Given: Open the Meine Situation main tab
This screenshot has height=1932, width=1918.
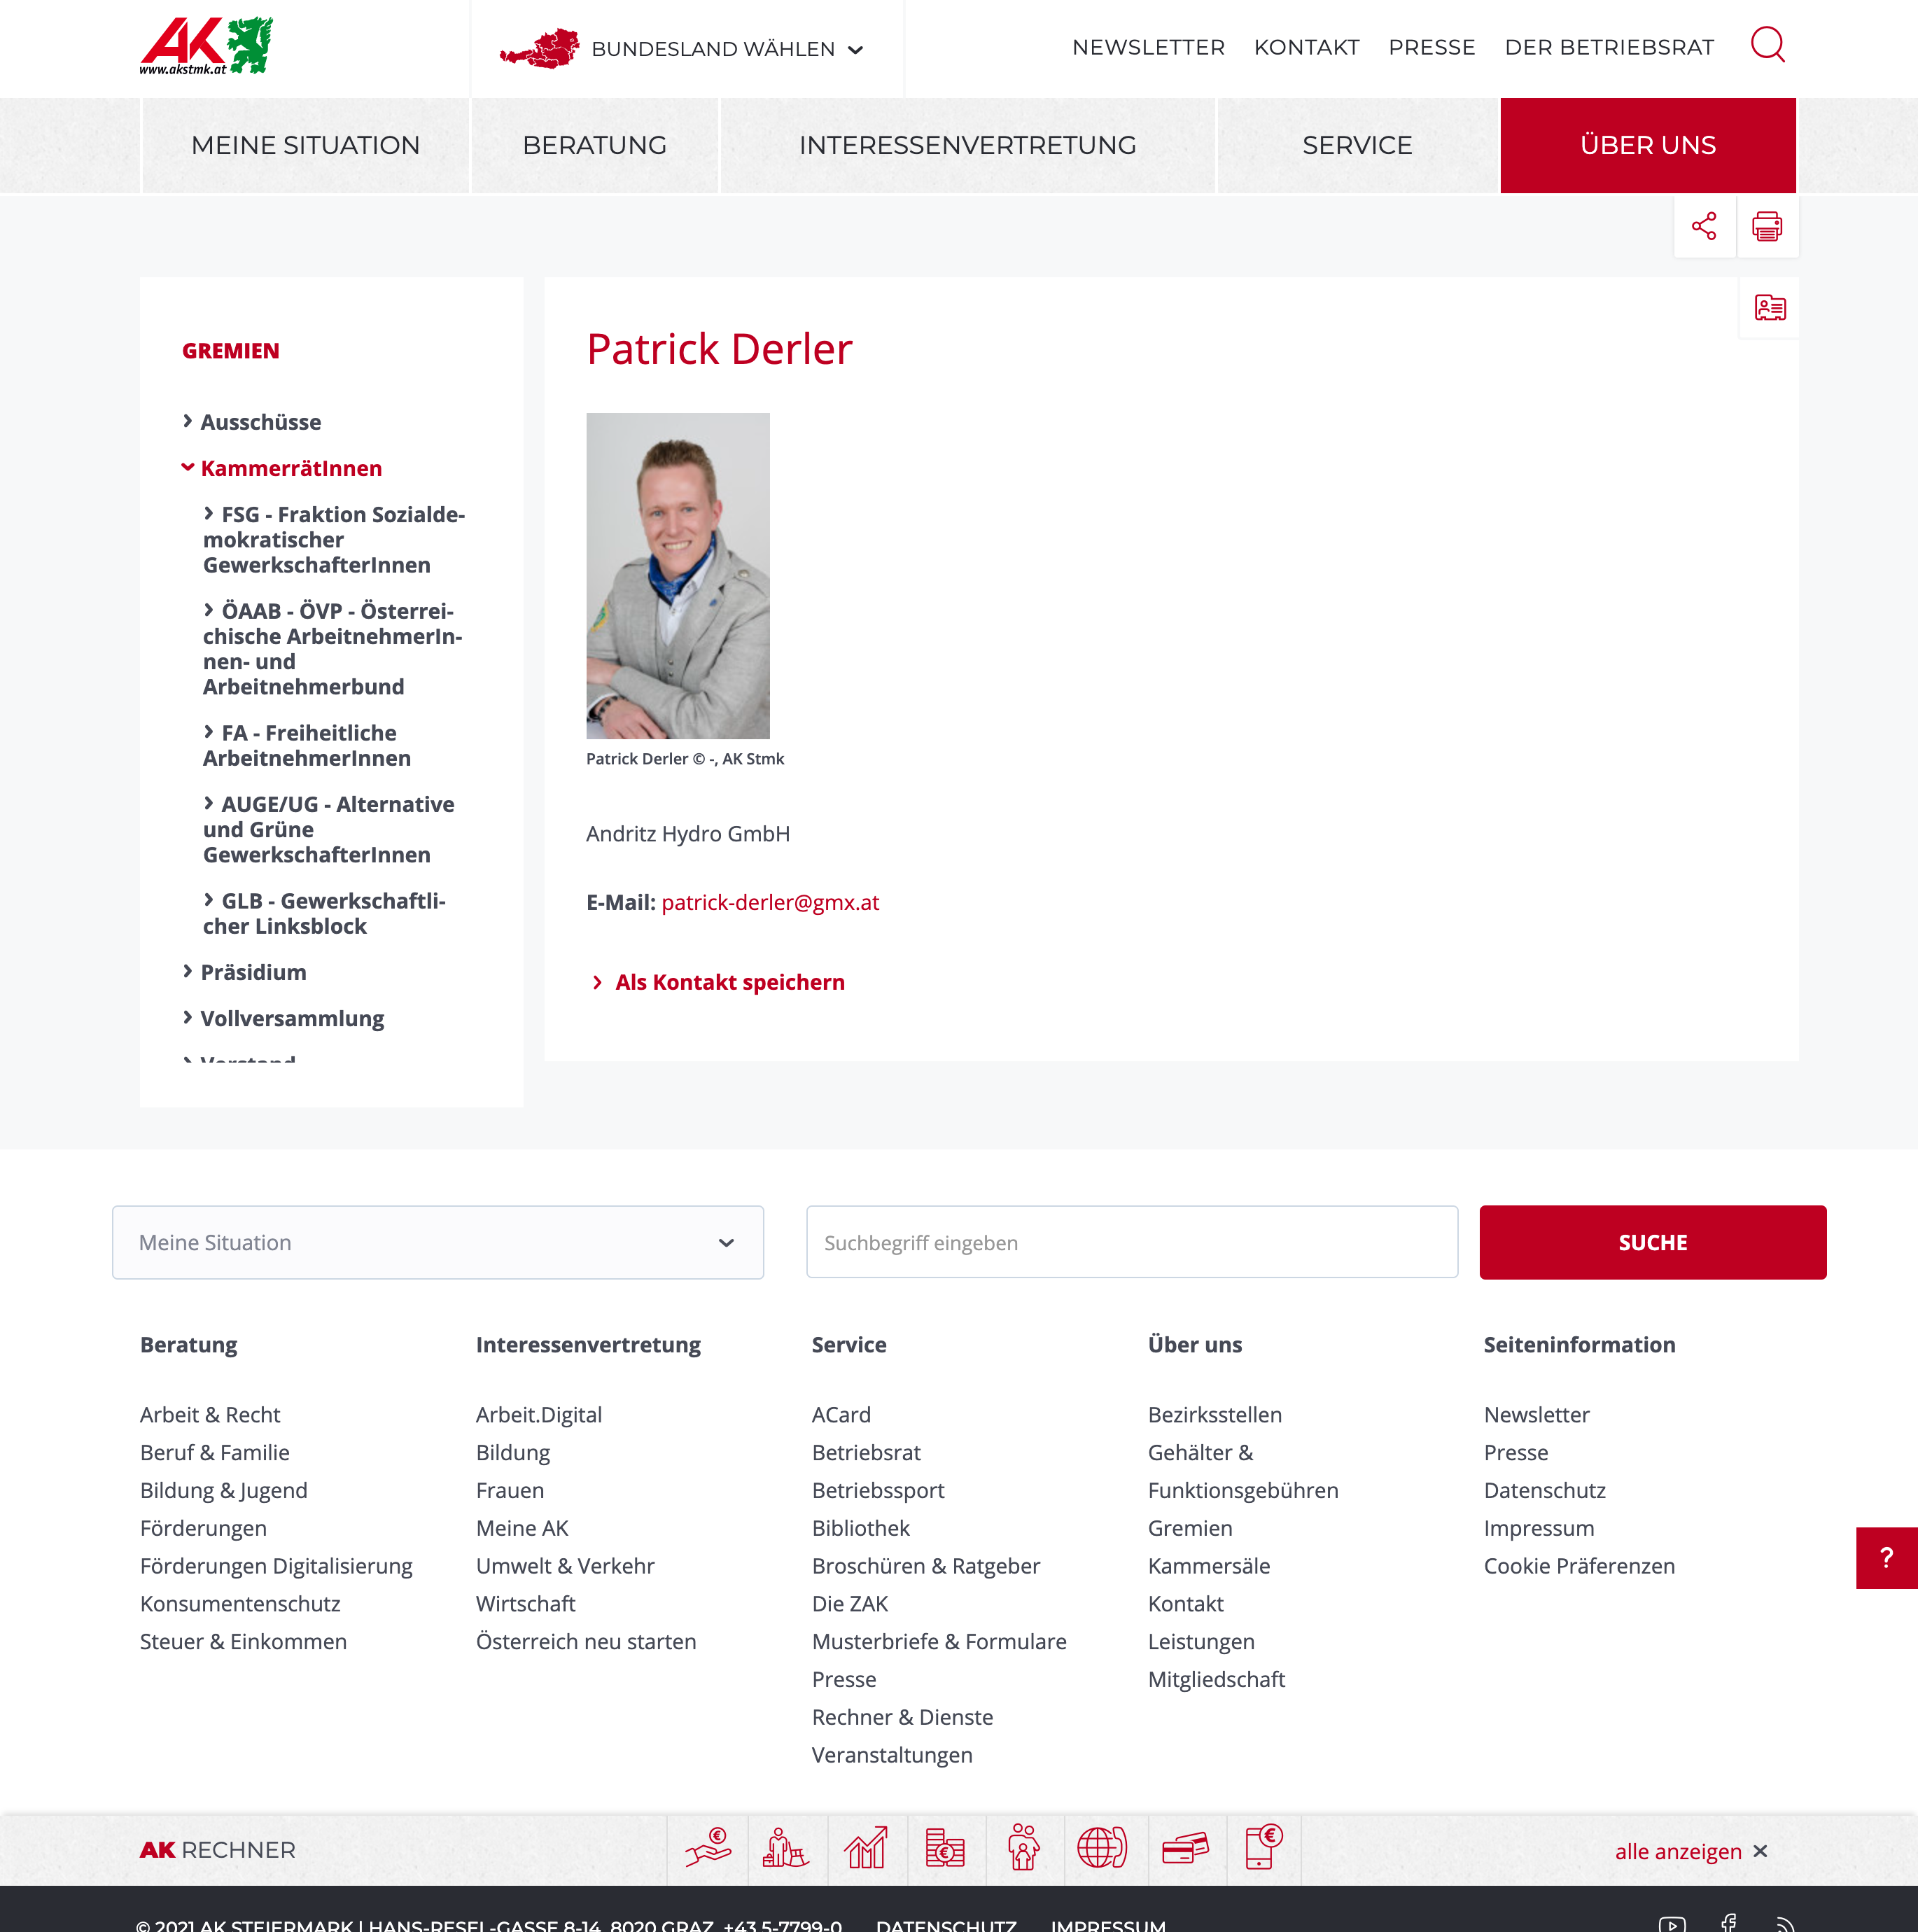Looking at the screenshot, I should (305, 145).
